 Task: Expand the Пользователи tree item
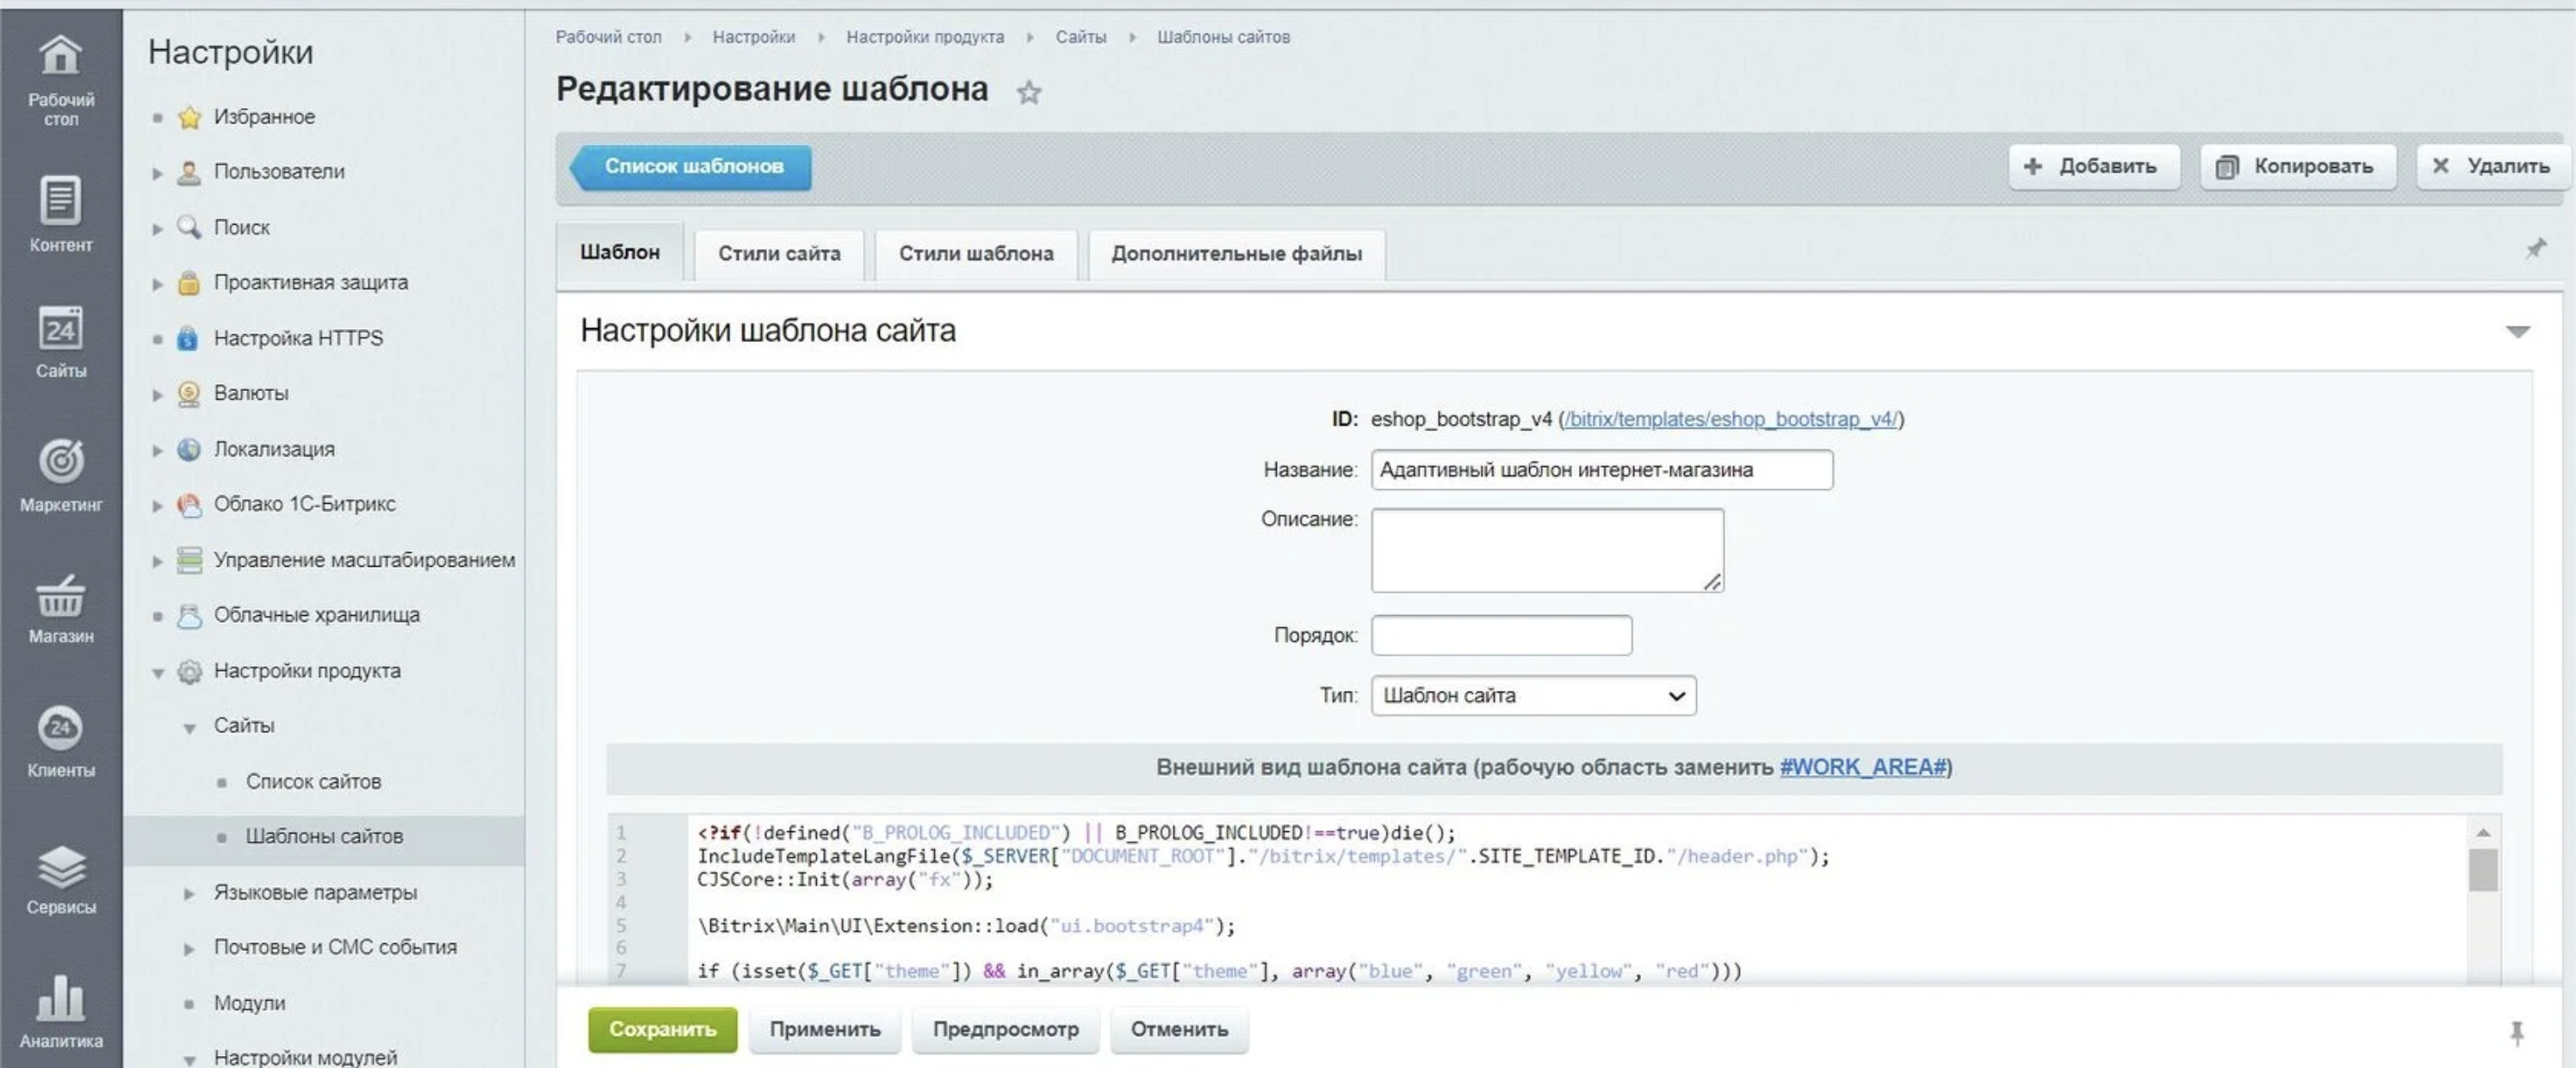(157, 173)
